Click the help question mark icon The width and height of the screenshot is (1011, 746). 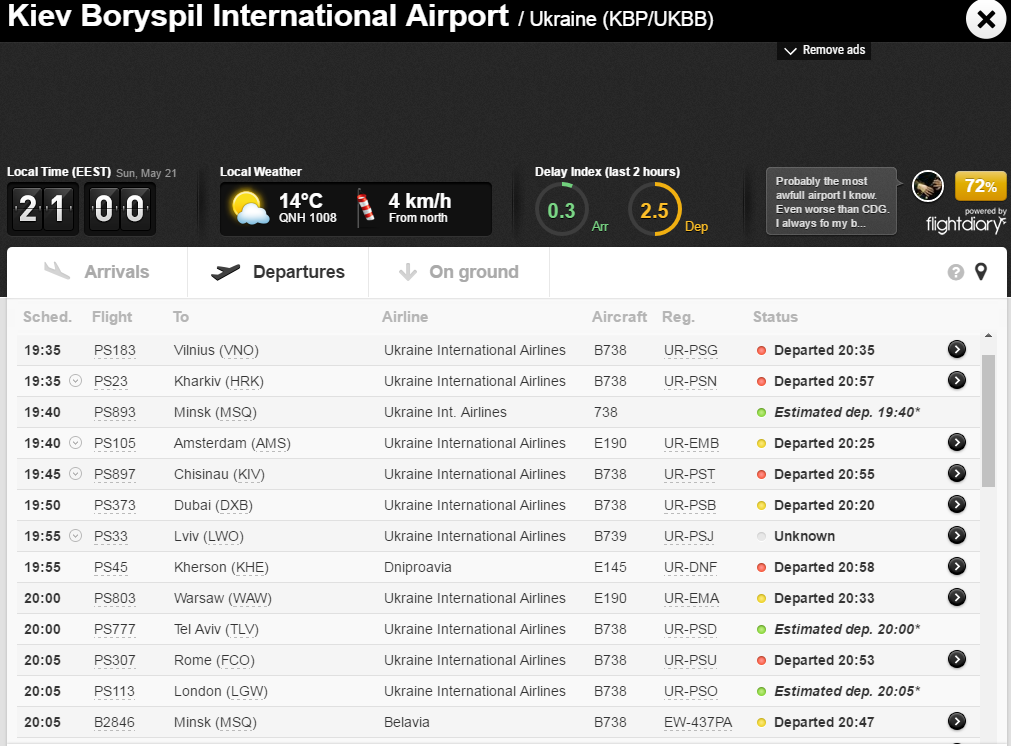(955, 272)
